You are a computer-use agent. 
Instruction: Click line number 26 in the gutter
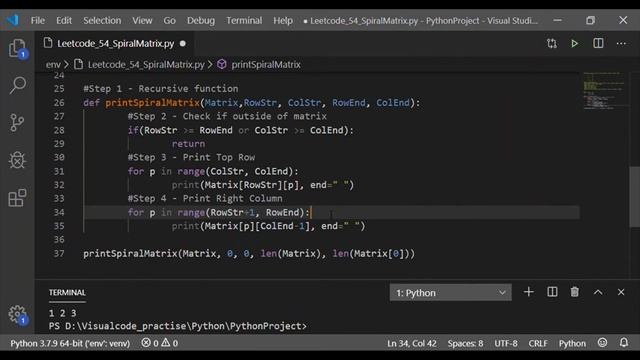point(59,102)
